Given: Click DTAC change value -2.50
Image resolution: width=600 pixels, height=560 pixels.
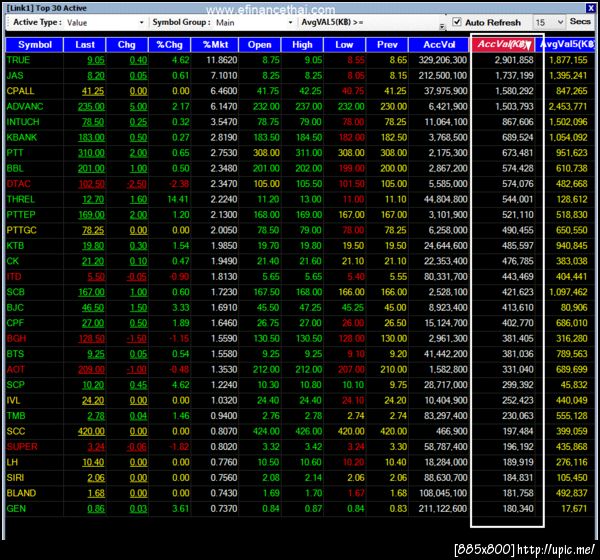Looking at the screenshot, I should point(137,184).
